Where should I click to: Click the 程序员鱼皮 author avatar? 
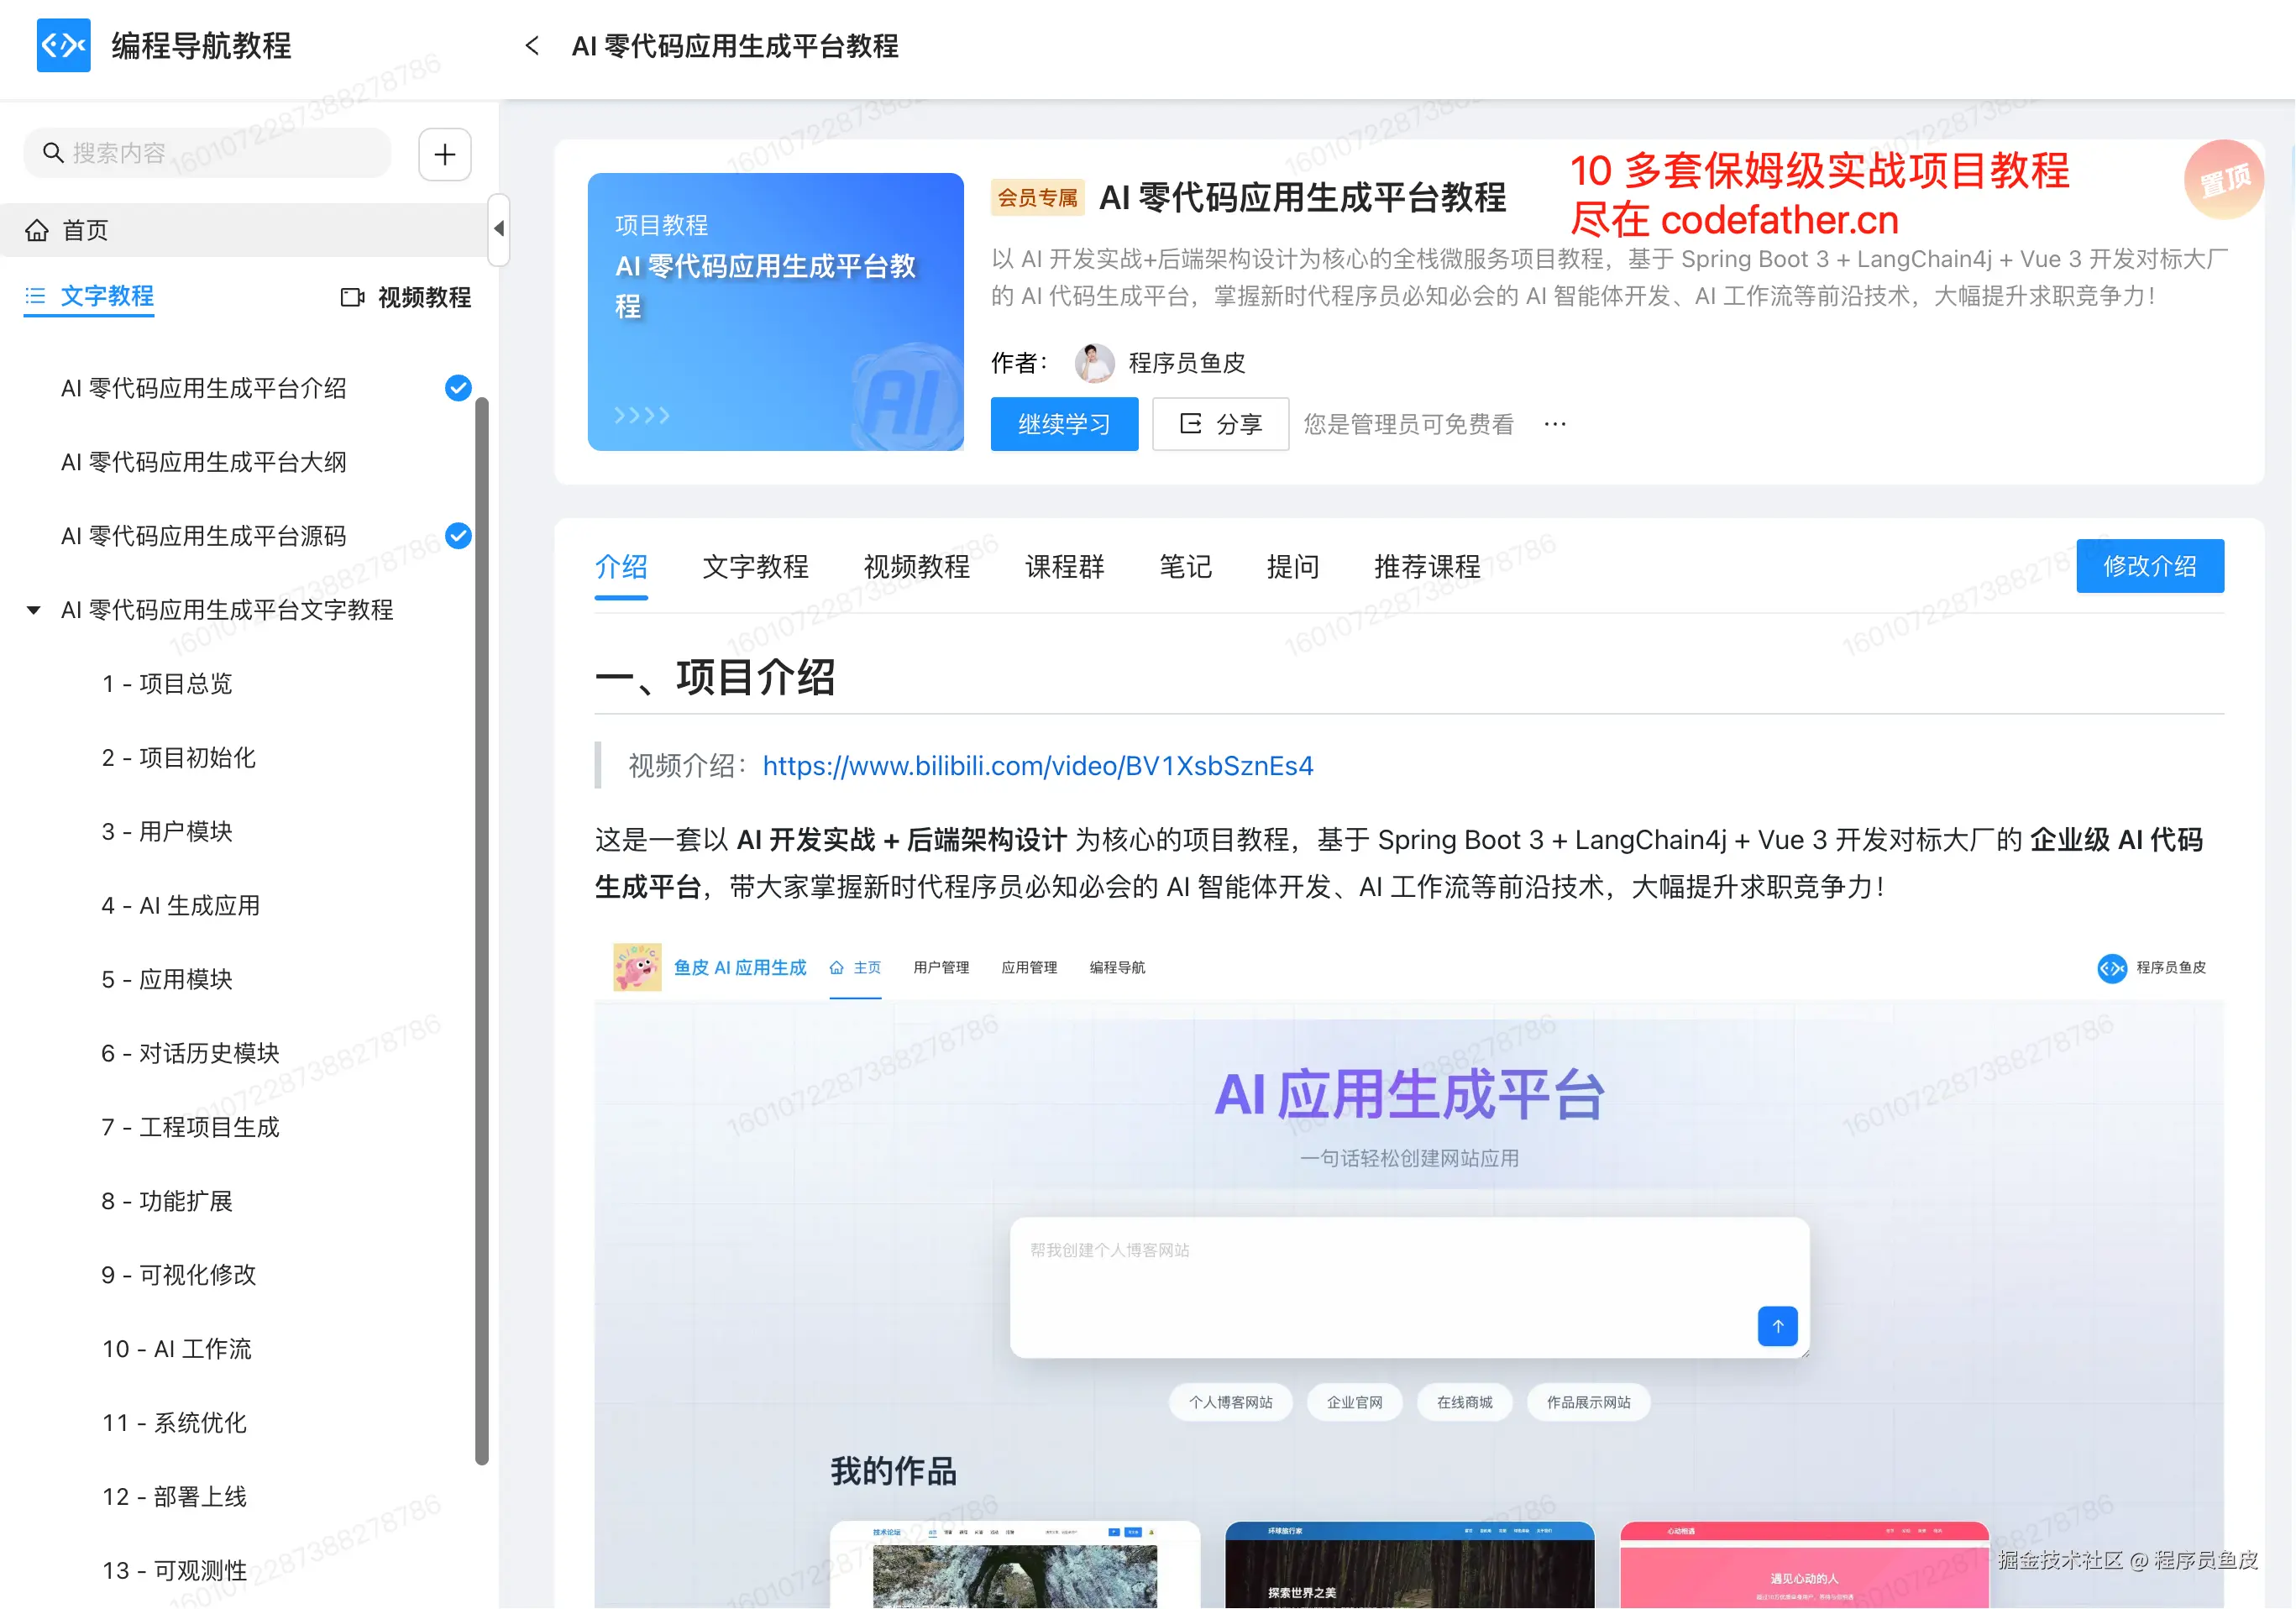(x=1094, y=363)
